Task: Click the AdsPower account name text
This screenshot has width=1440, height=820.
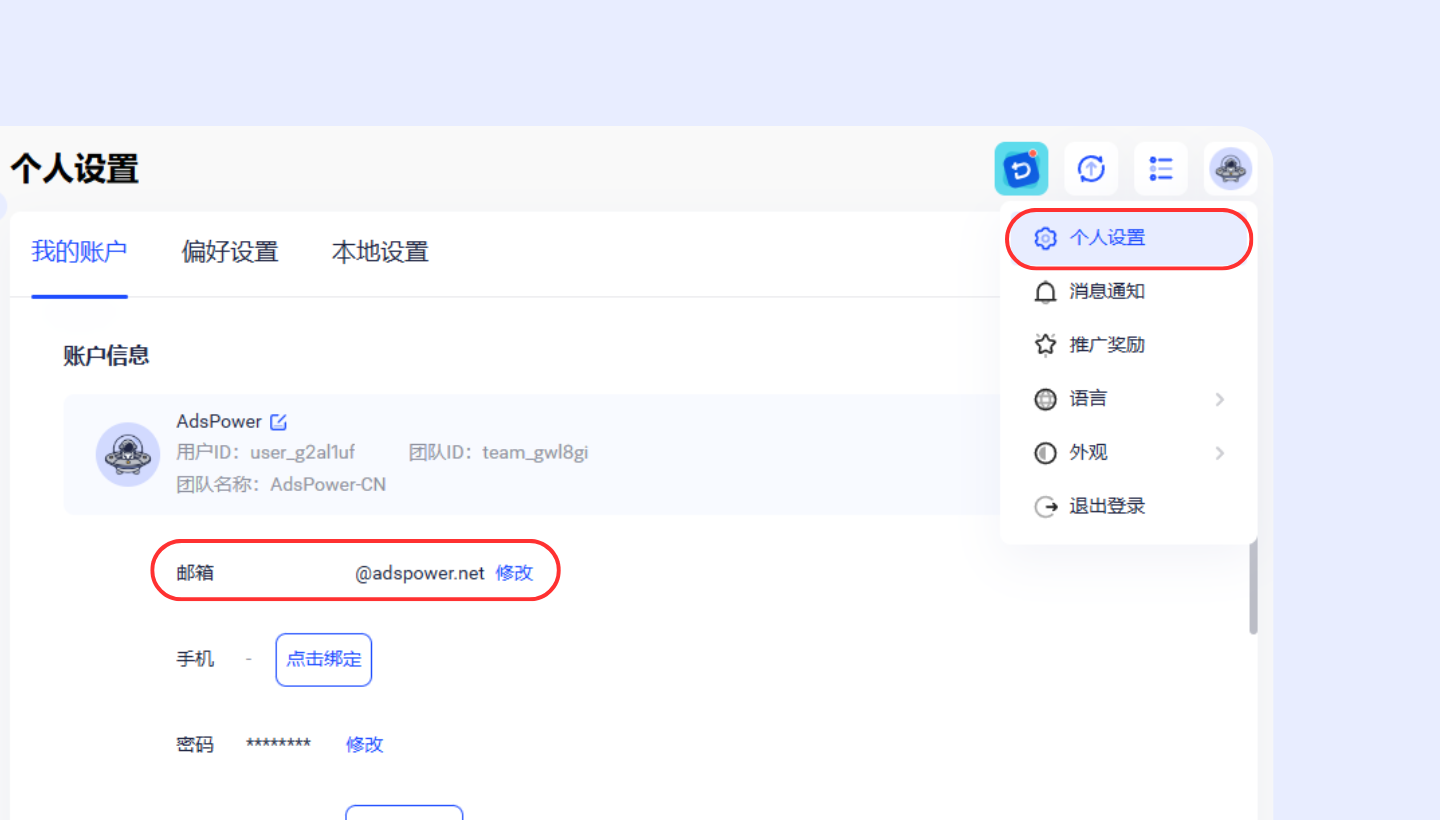Action: tap(219, 422)
